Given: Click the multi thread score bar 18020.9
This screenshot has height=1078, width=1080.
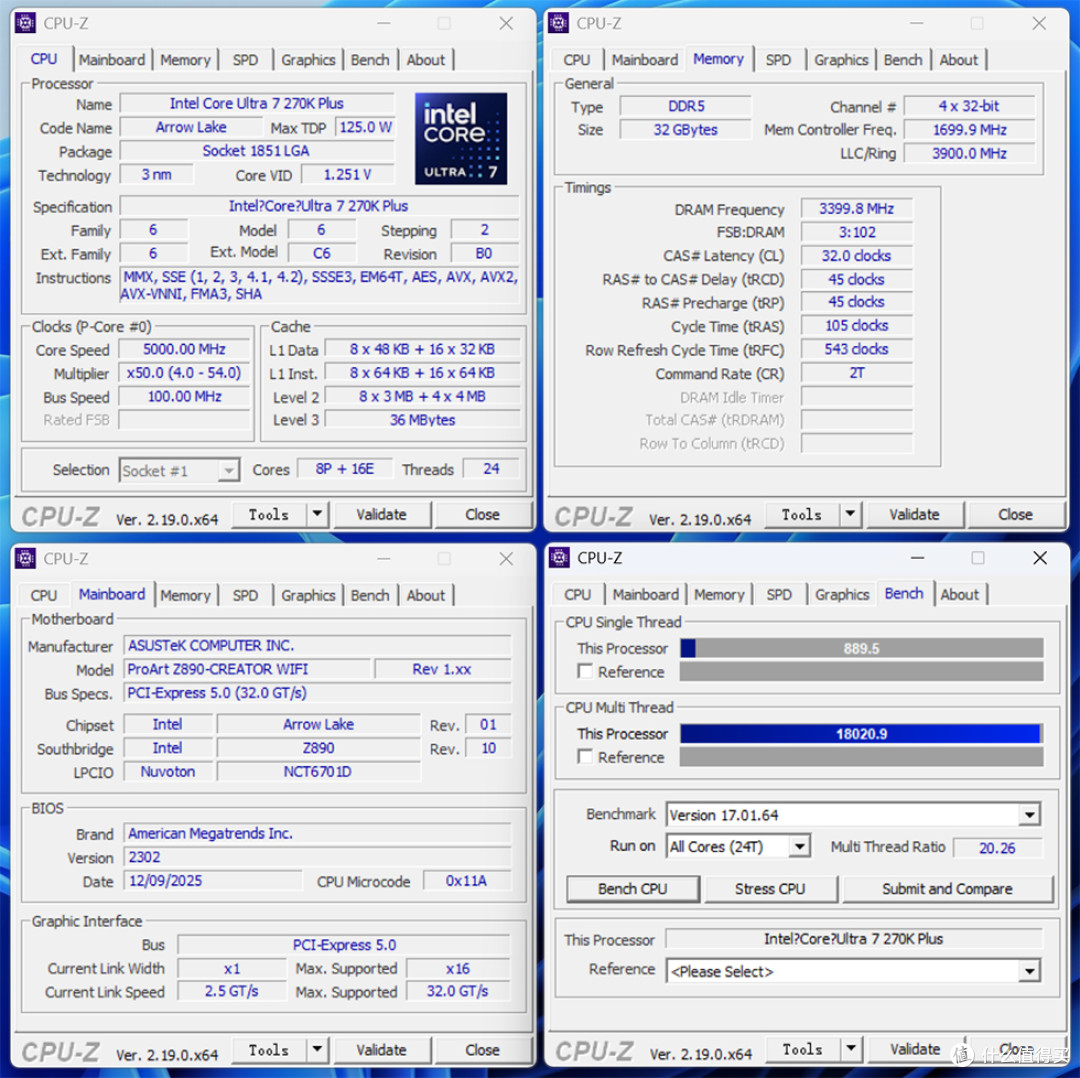Looking at the screenshot, I should coord(861,734).
